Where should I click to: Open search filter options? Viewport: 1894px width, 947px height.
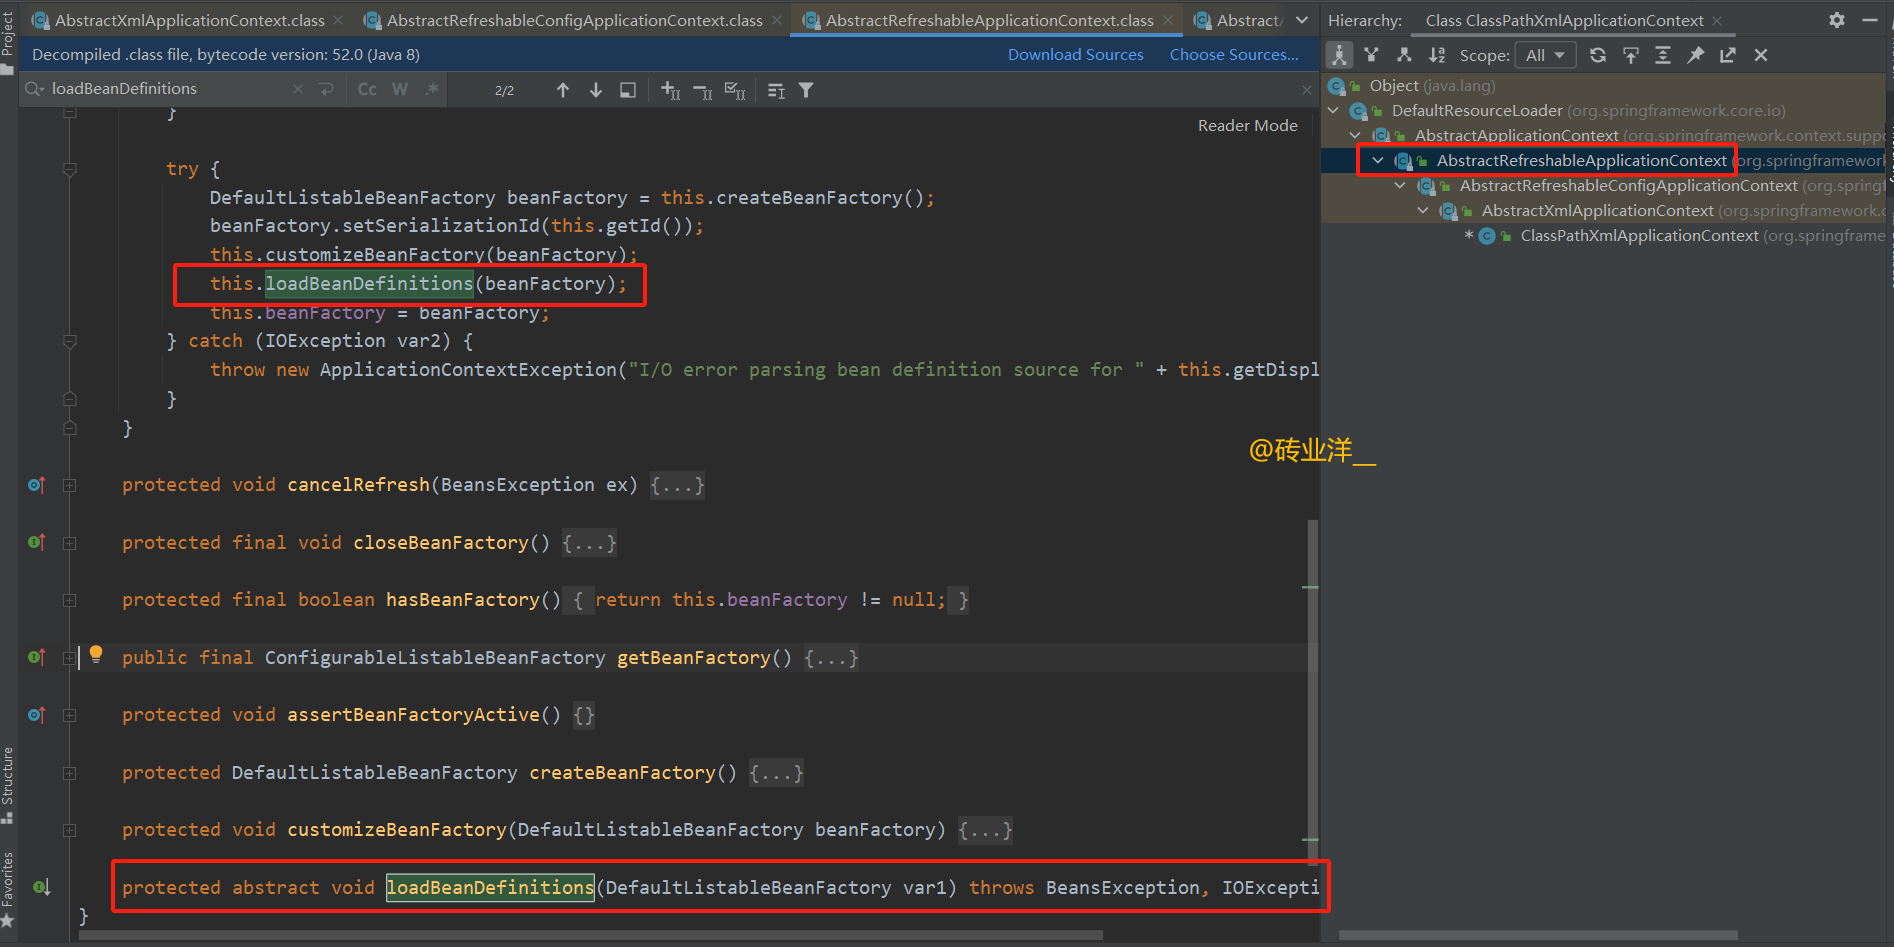pyautogui.click(x=806, y=90)
